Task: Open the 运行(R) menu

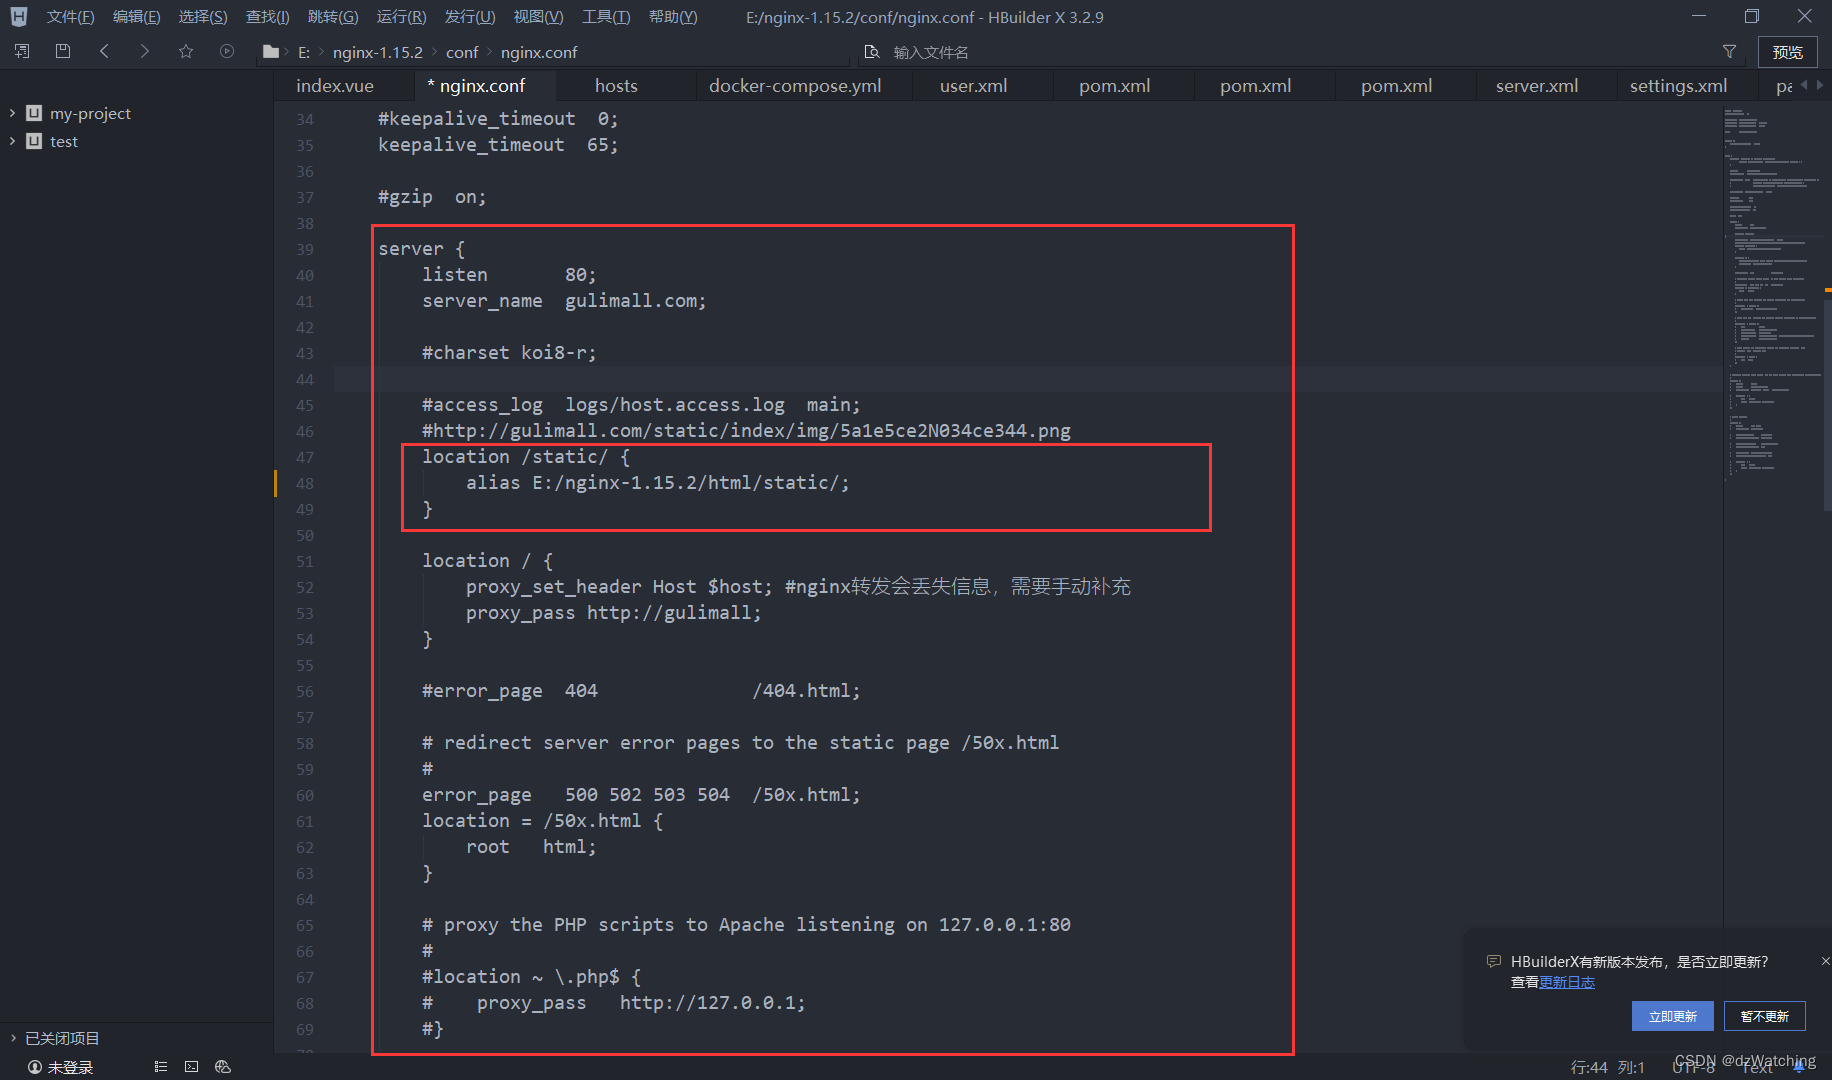Action: point(401,17)
